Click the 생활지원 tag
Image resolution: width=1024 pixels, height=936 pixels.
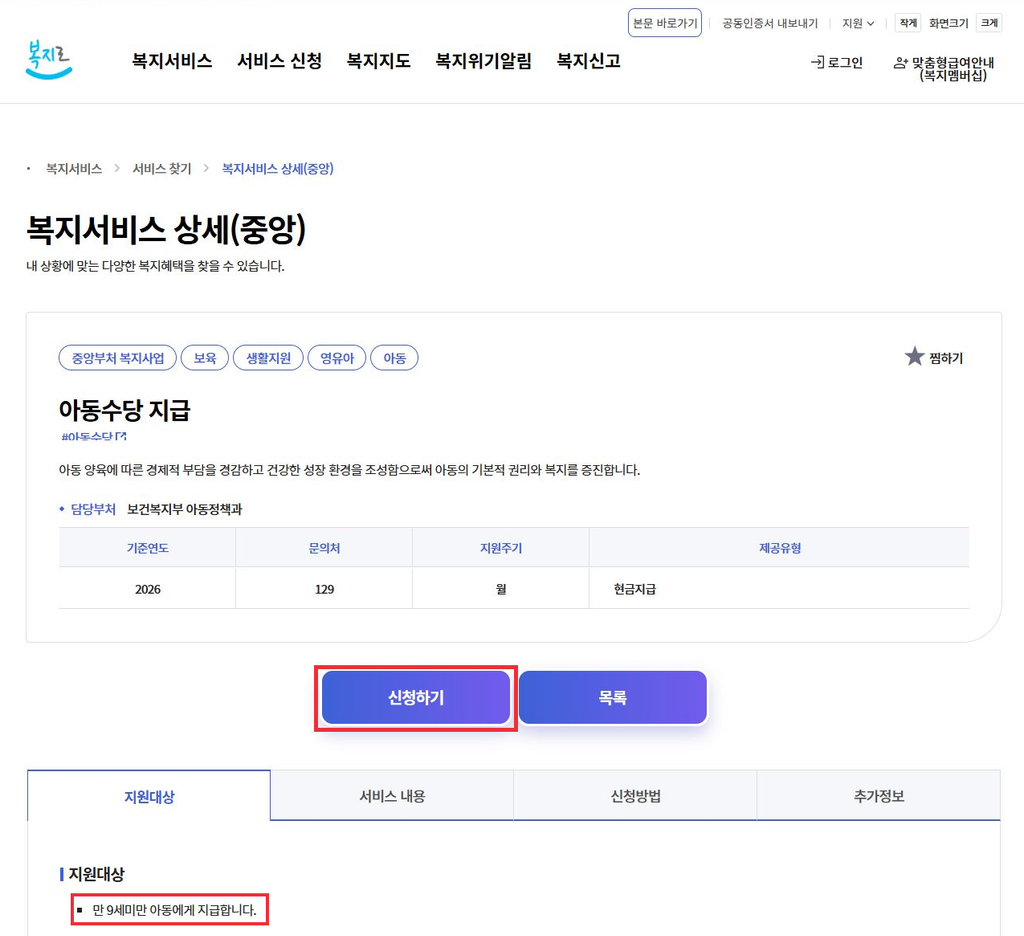point(268,358)
